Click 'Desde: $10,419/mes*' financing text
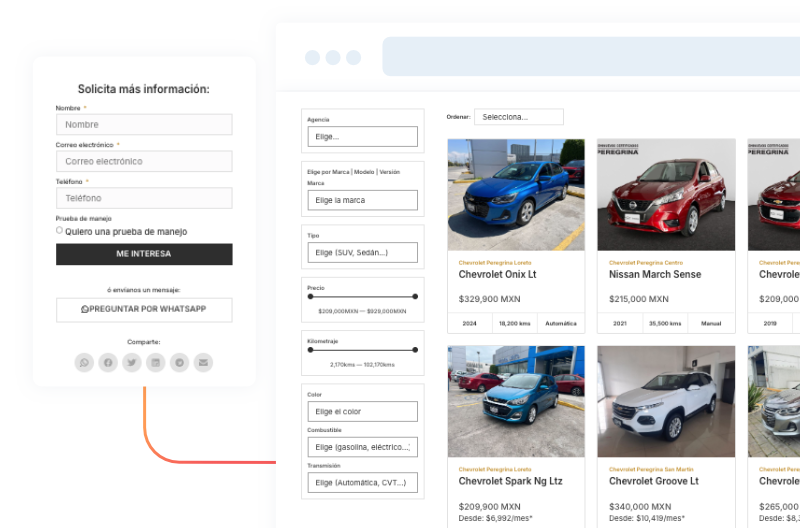This screenshot has height=528, width=800. click(647, 518)
